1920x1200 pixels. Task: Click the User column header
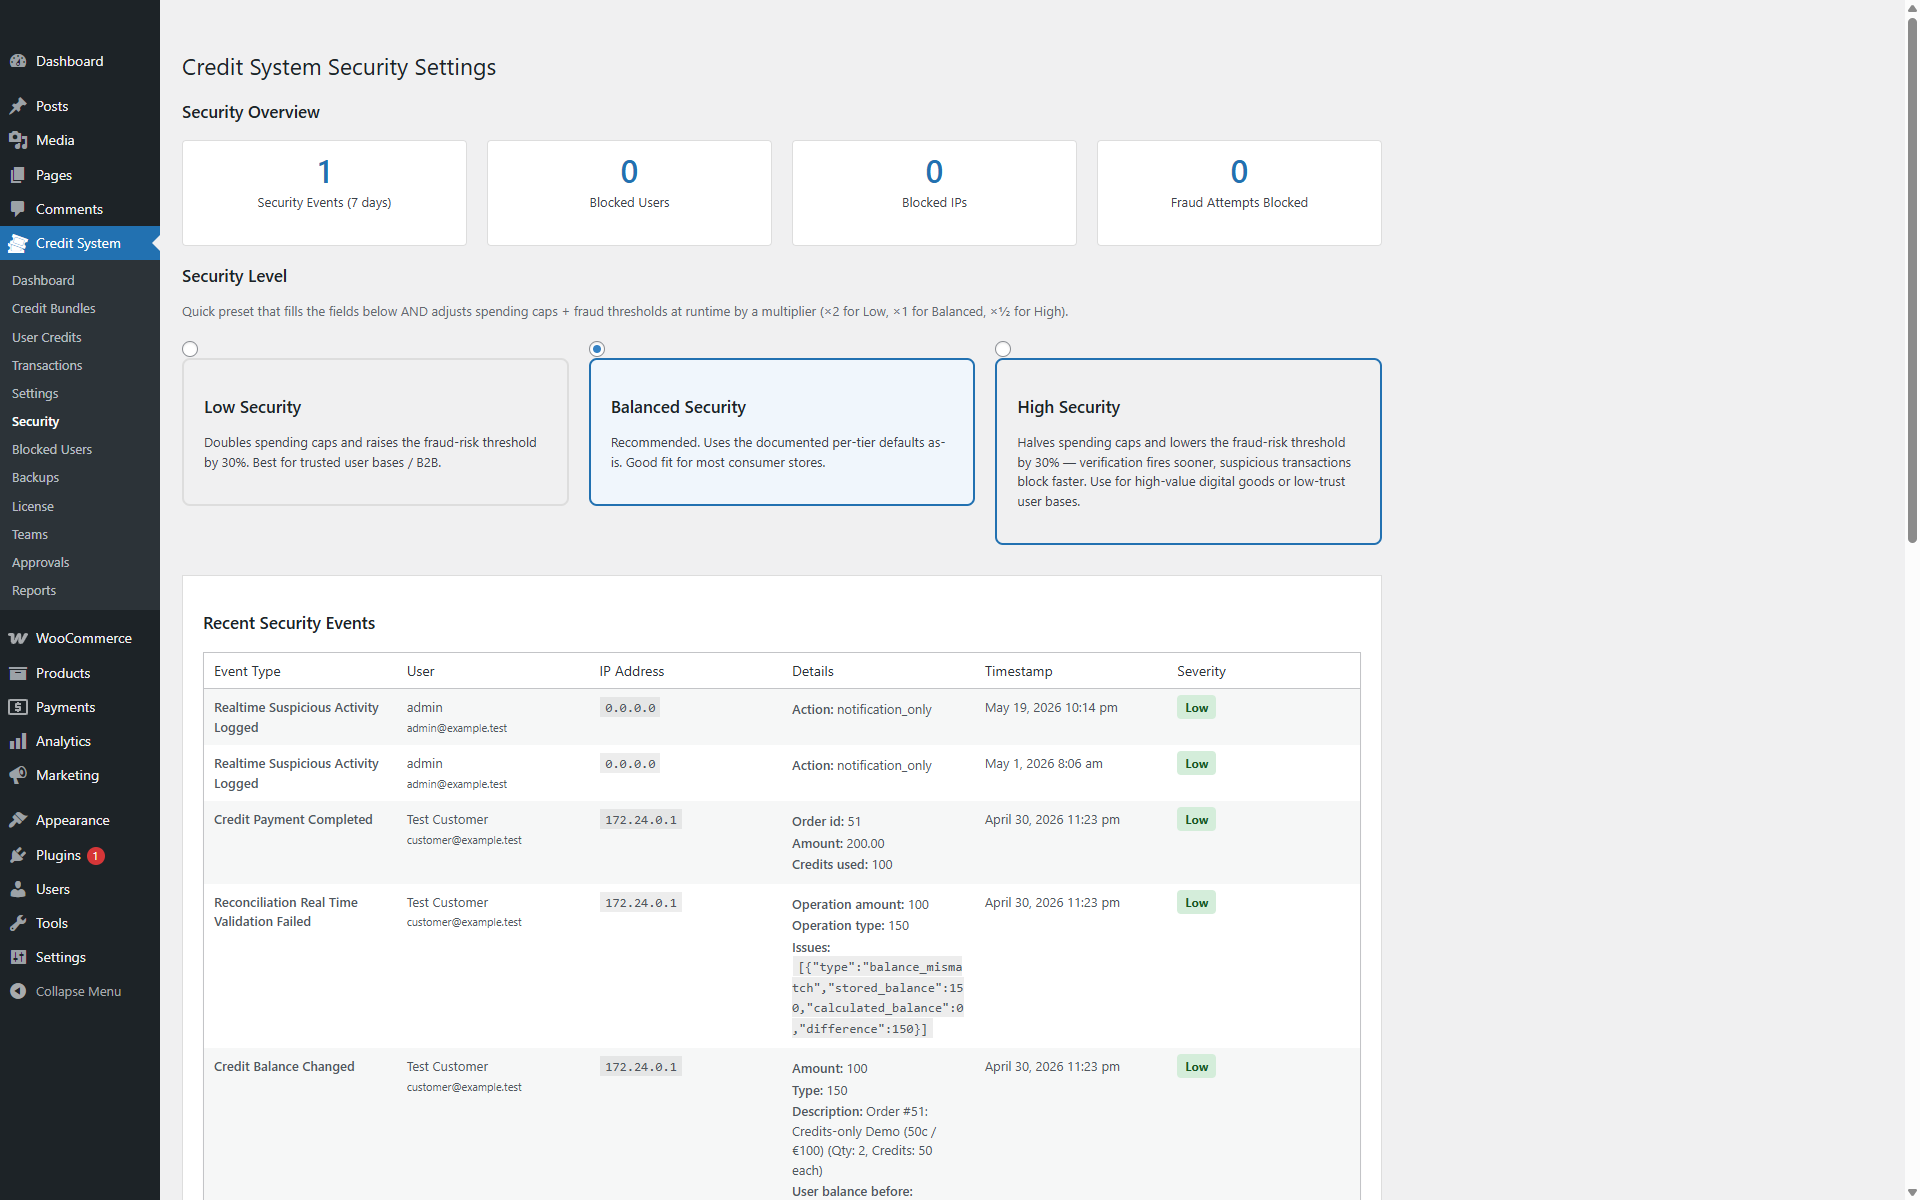coord(421,671)
